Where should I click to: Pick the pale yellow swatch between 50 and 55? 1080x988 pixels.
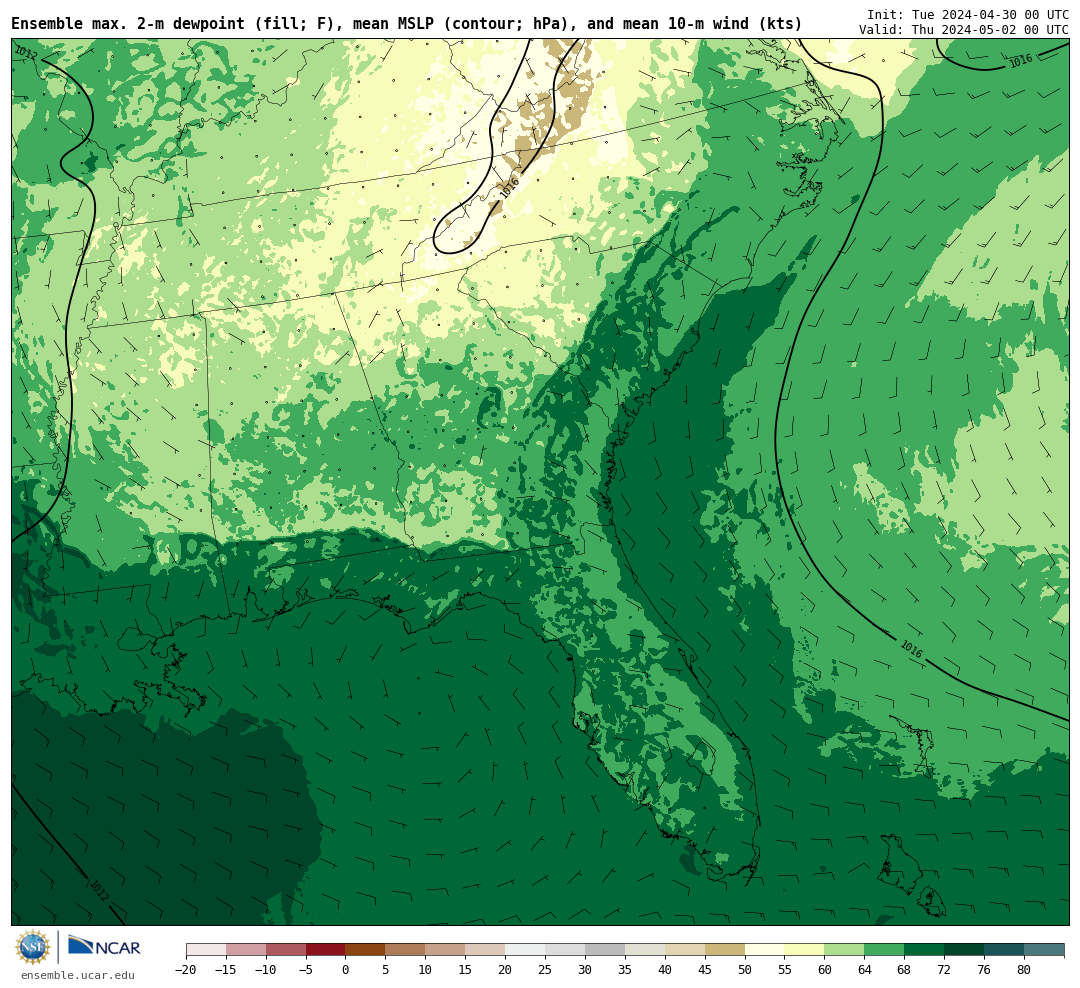[x=765, y=950]
